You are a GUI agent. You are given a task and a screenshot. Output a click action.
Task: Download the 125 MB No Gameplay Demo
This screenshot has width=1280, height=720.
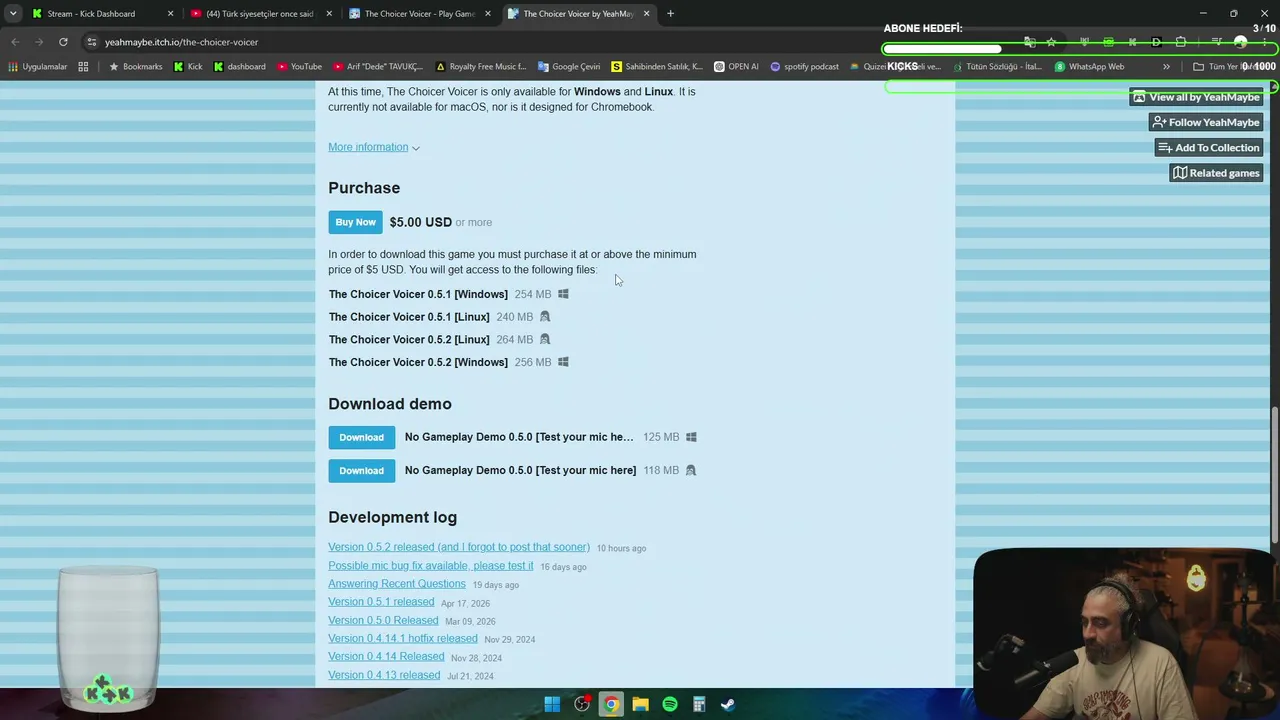(361, 437)
